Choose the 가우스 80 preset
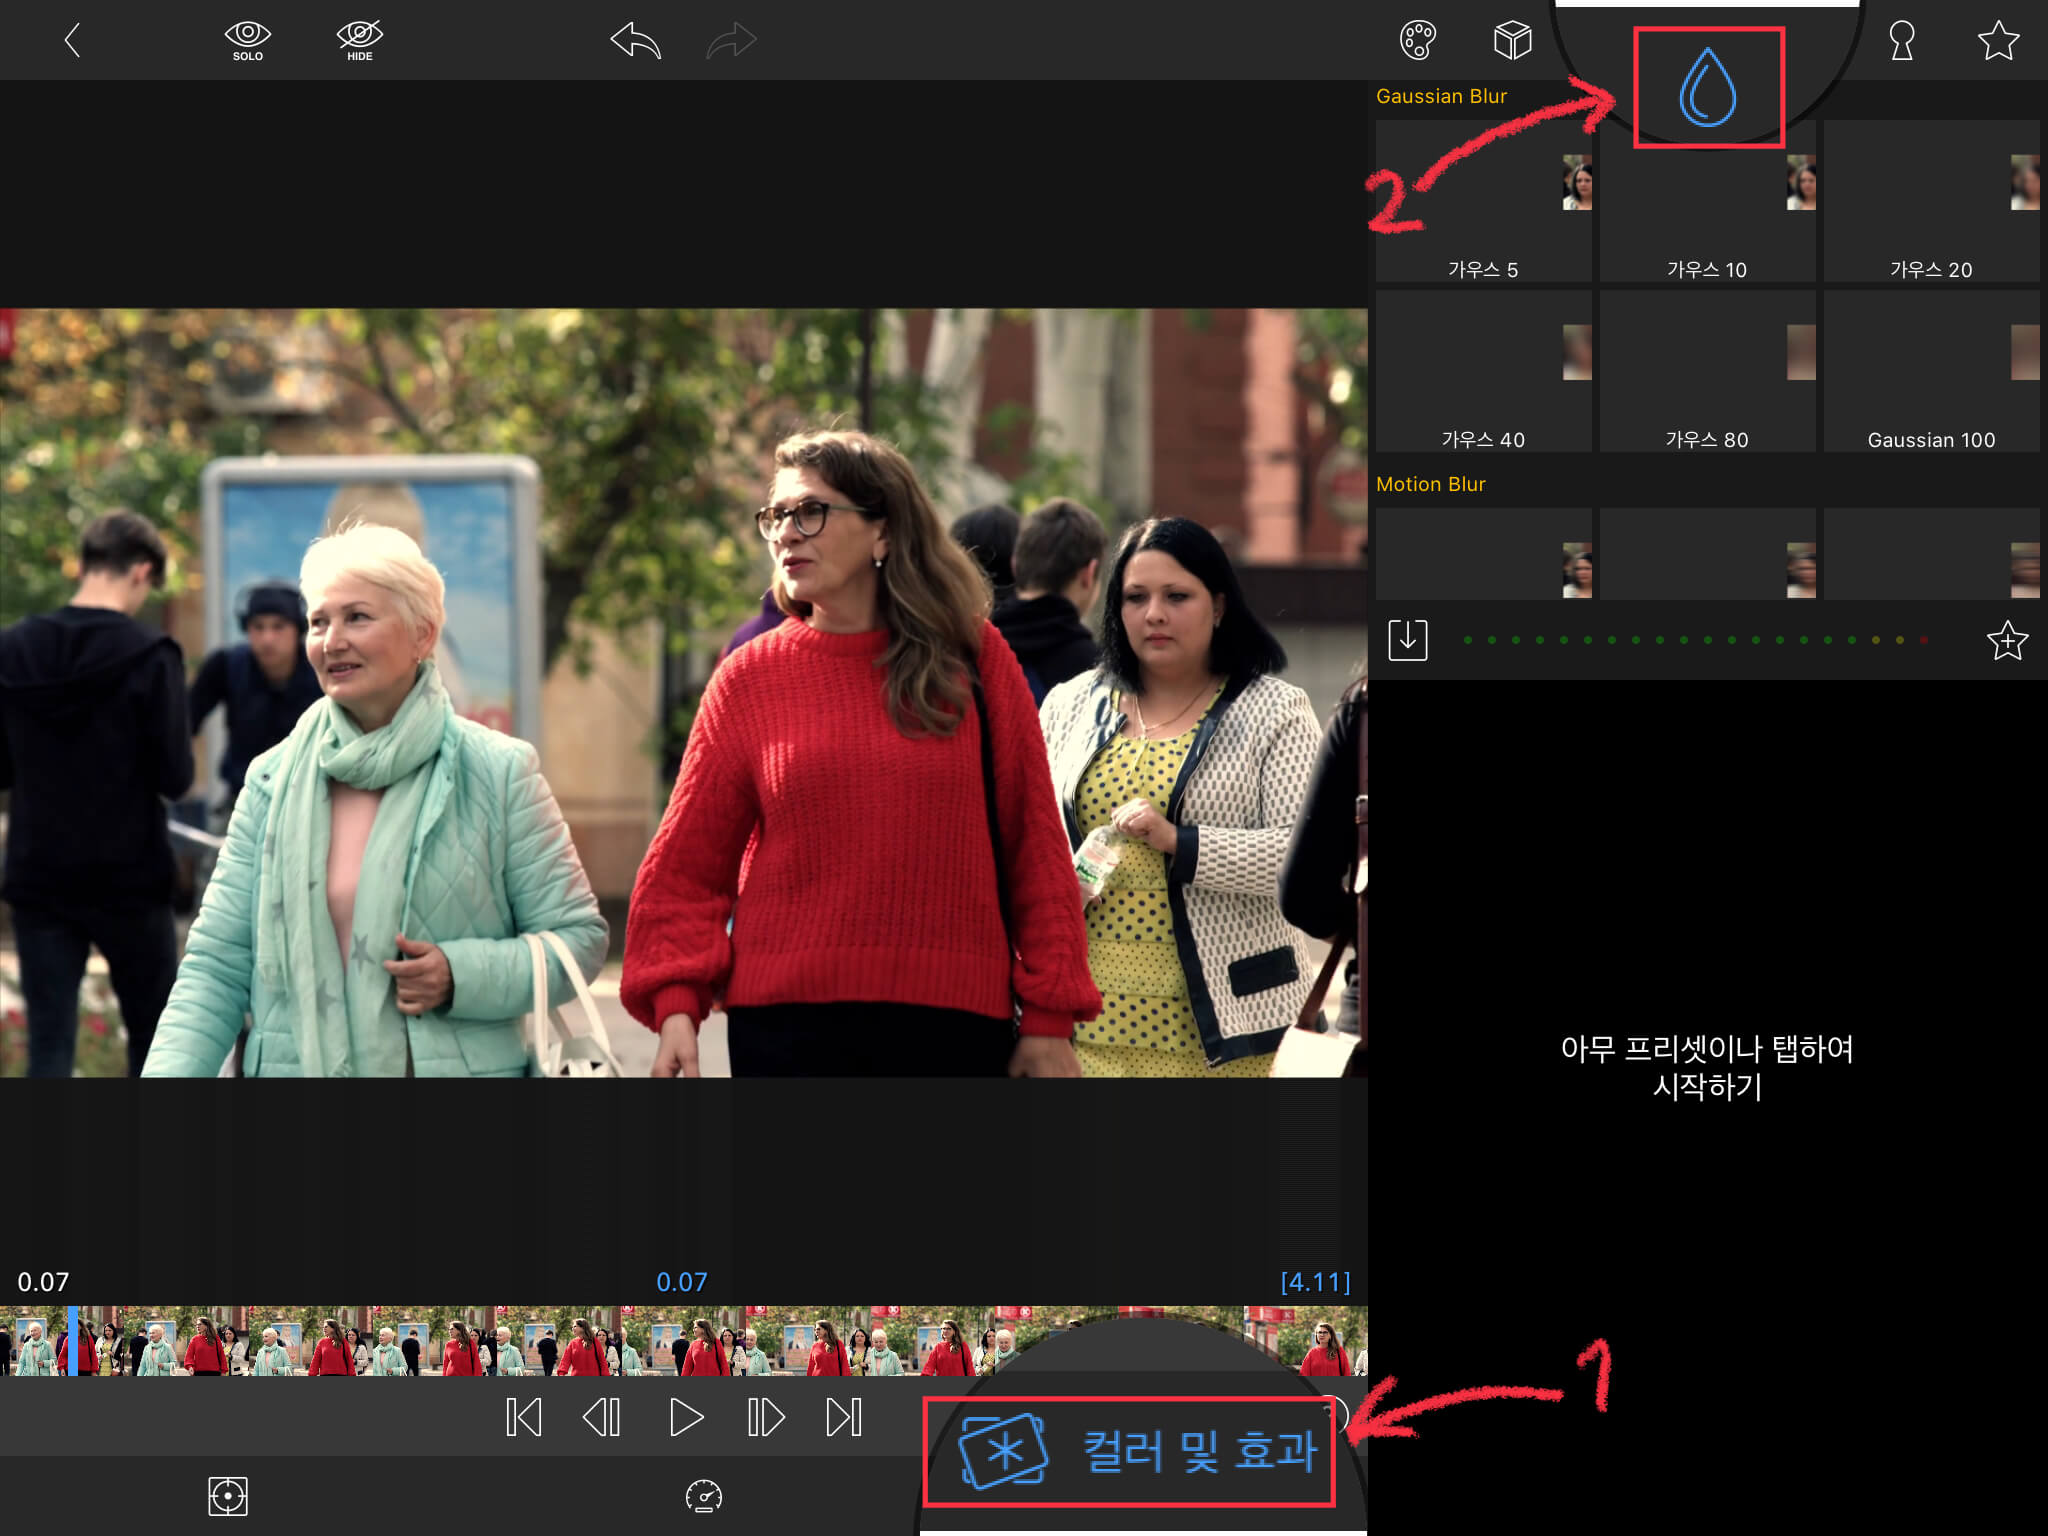The image size is (2048, 1536). click(1707, 372)
